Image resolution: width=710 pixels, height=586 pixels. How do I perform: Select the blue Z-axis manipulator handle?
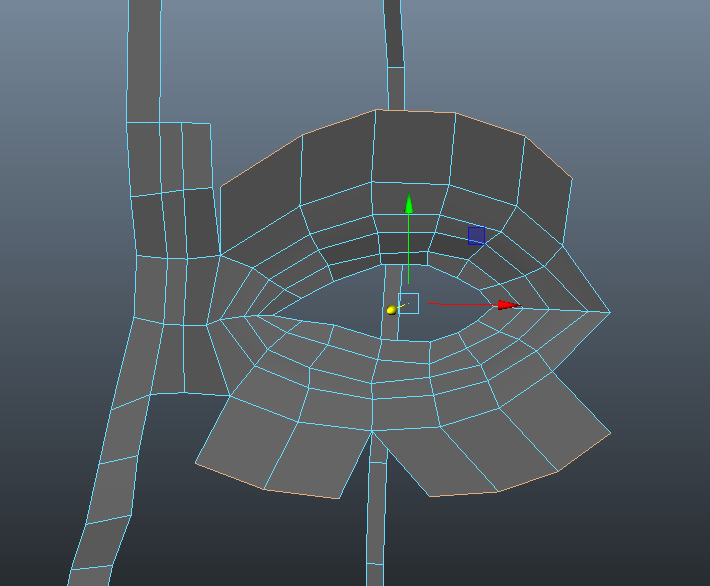click(476, 235)
